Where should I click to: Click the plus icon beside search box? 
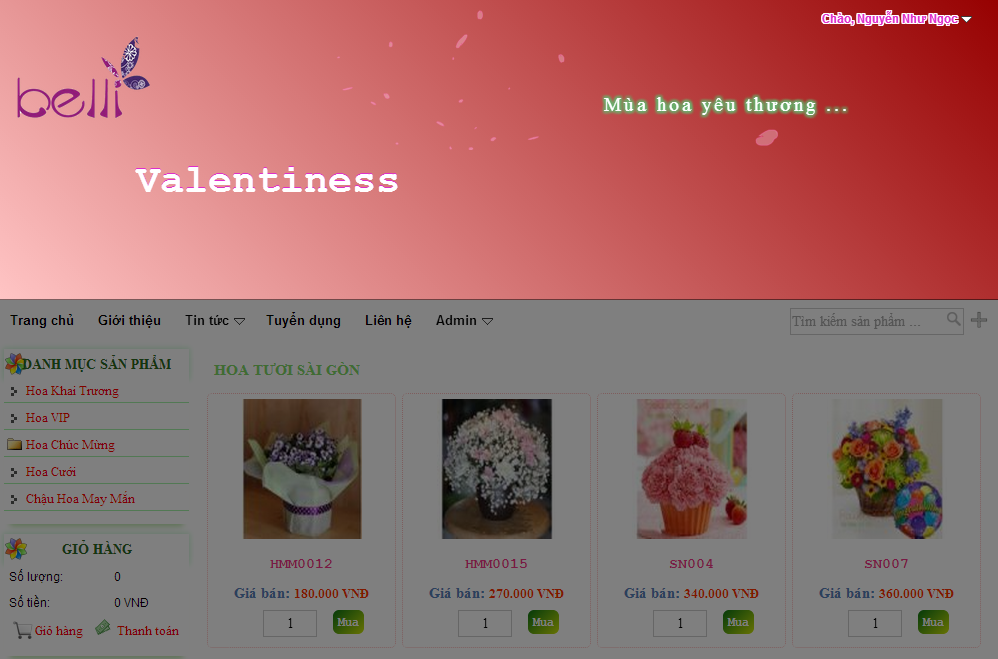[979, 320]
